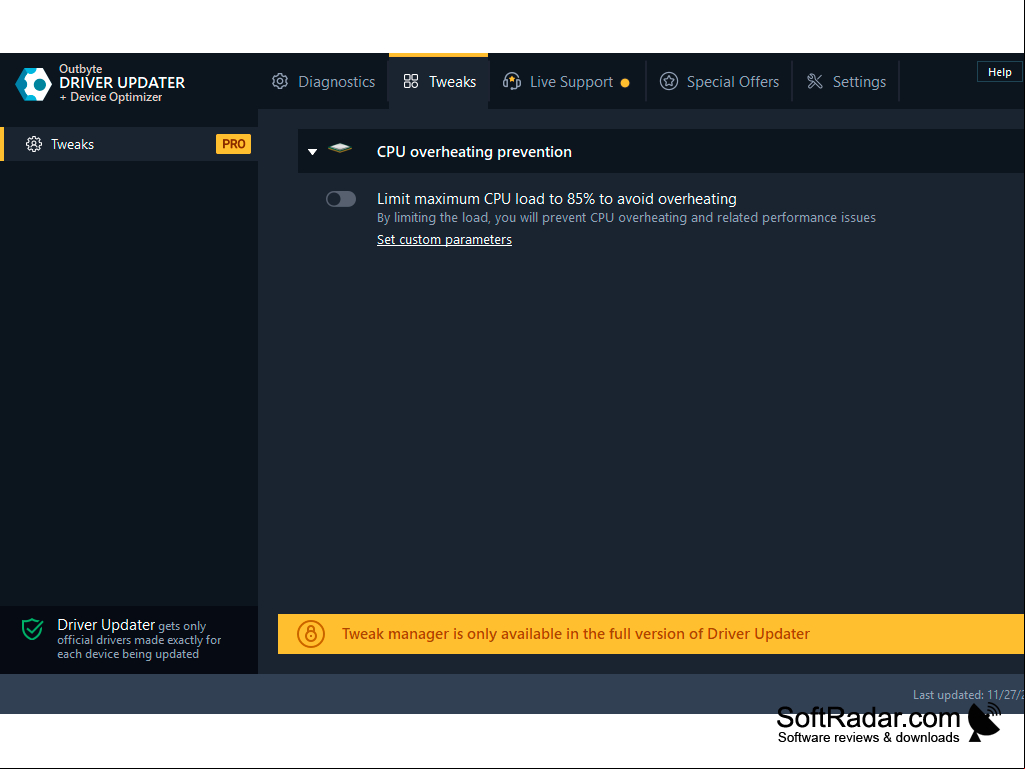Image resolution: width=1025 pixels, height=769 pixels.
Task: Click the 'By limiting the load' description text
Action: tap(626, 218)
